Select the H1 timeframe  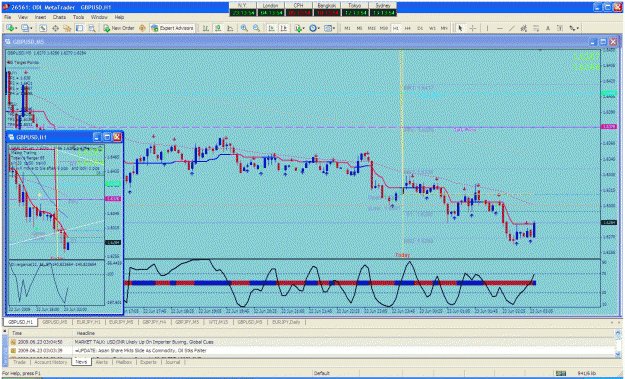click(396, 28)
